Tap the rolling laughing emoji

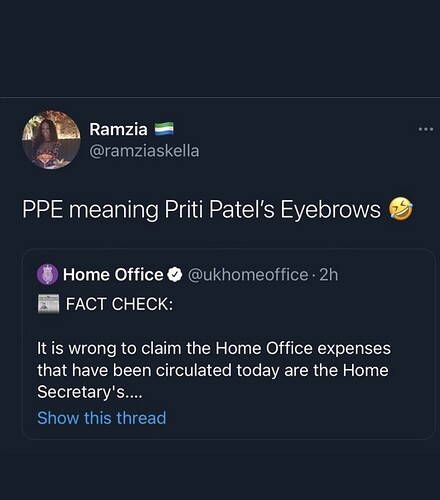(x=401, y=209)
